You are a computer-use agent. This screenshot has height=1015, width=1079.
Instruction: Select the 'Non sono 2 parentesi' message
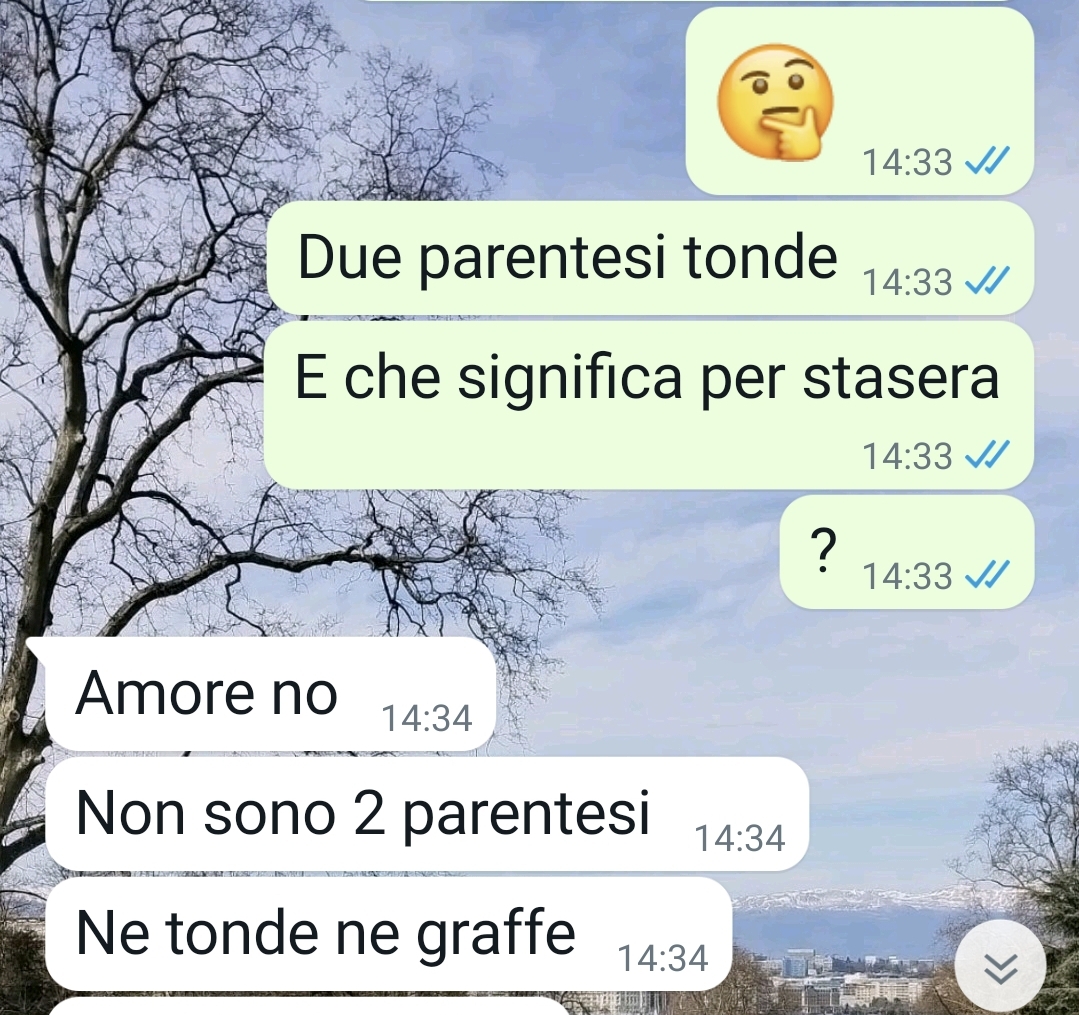pos(427,814)
